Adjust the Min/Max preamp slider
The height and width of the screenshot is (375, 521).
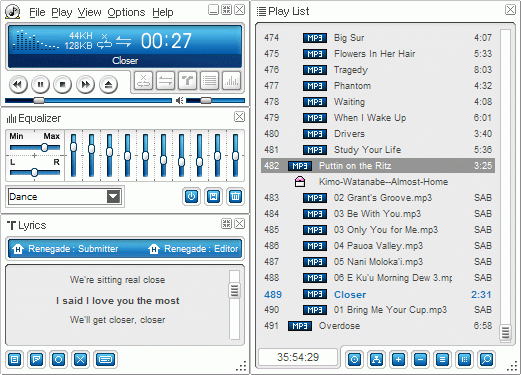tap(35, 147)
